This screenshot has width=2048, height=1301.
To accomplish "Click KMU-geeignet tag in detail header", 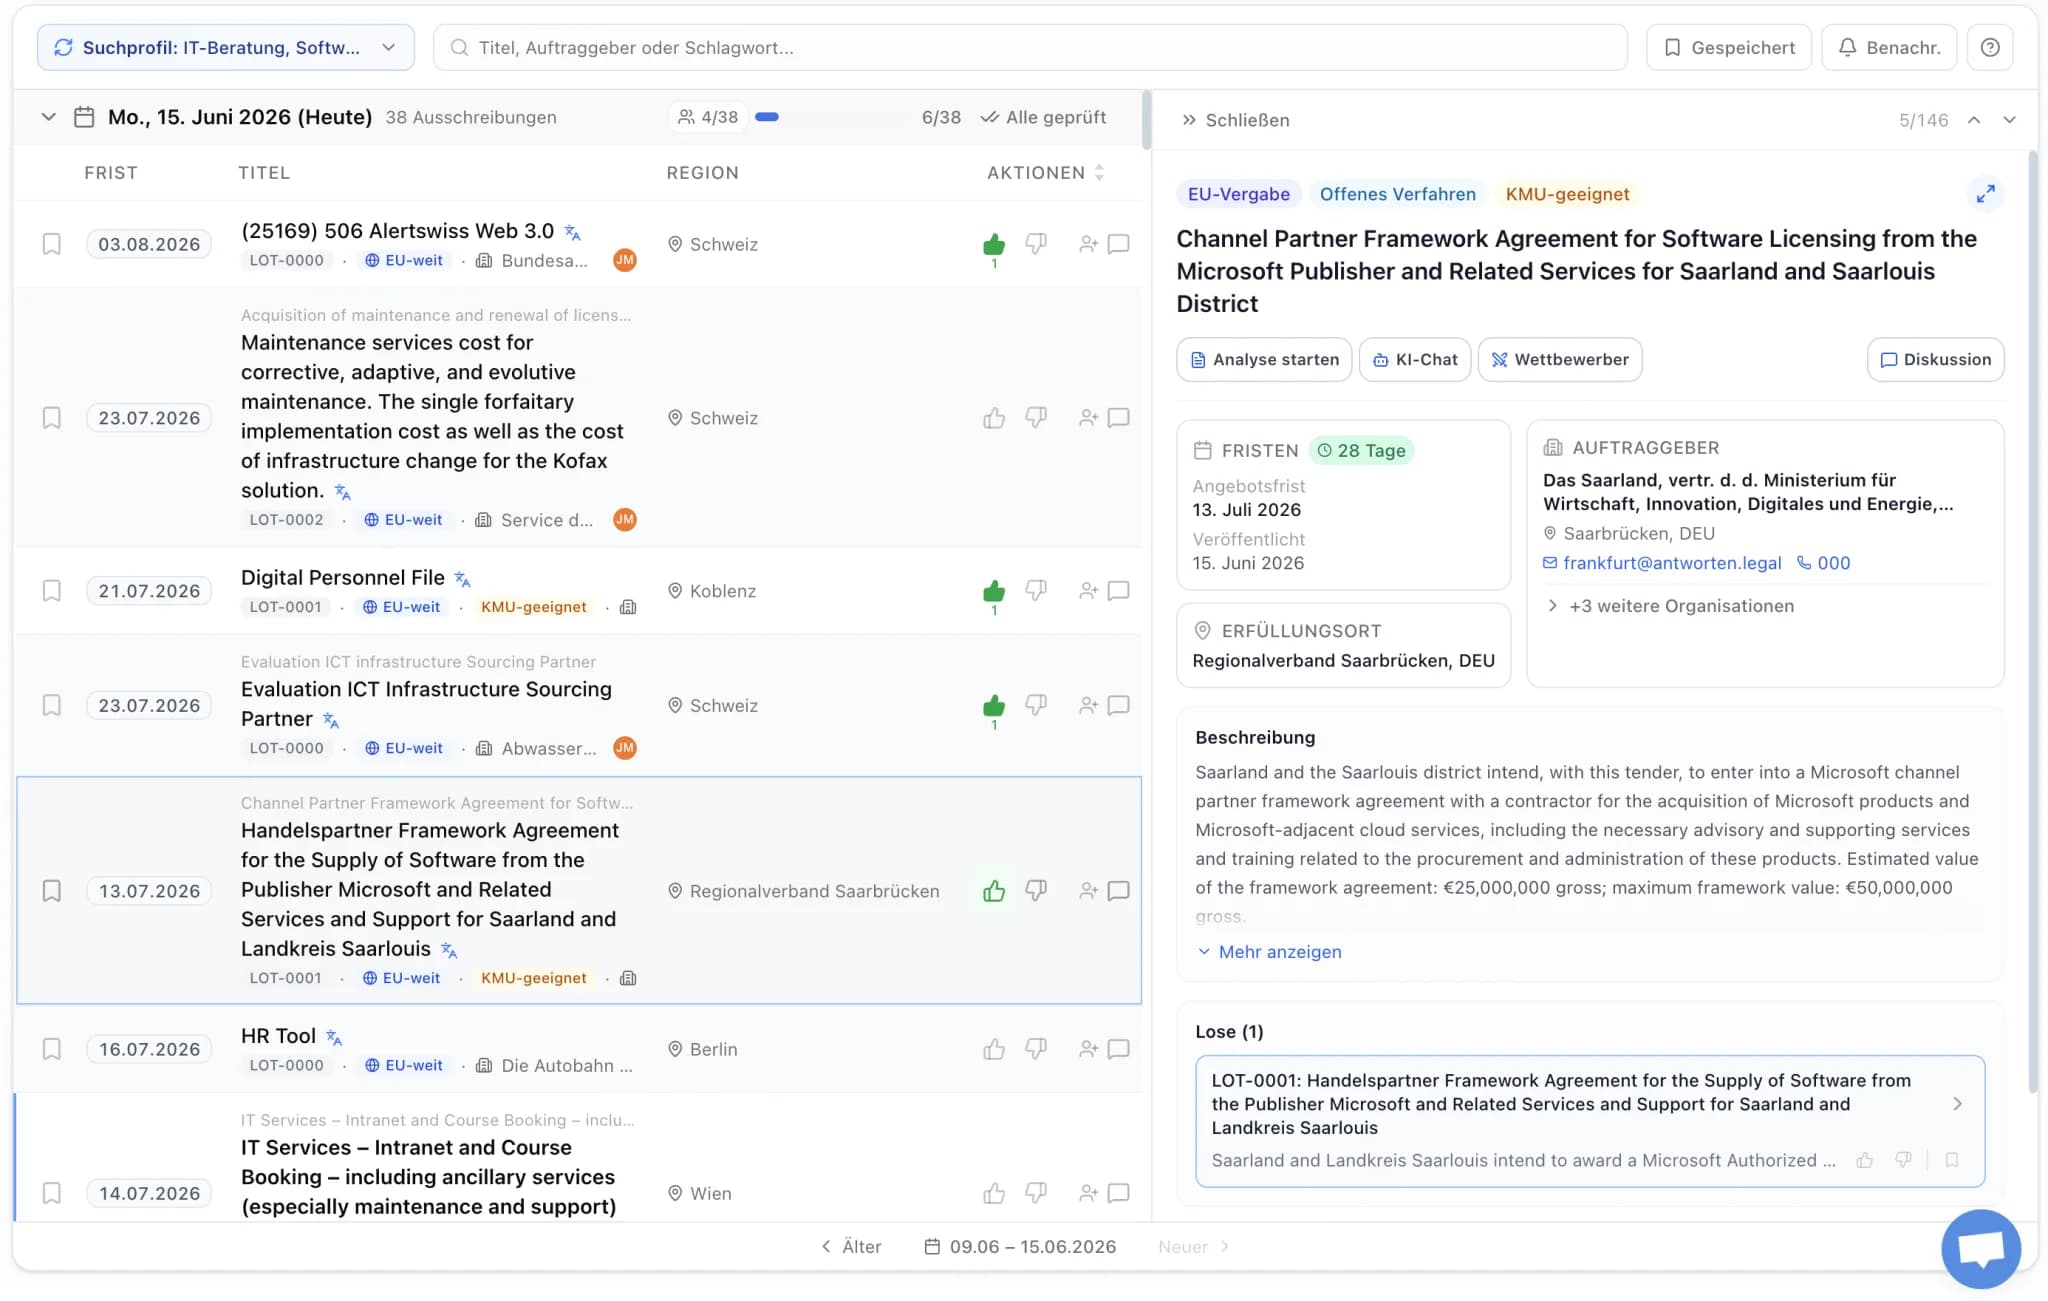I will (1567, 194).
